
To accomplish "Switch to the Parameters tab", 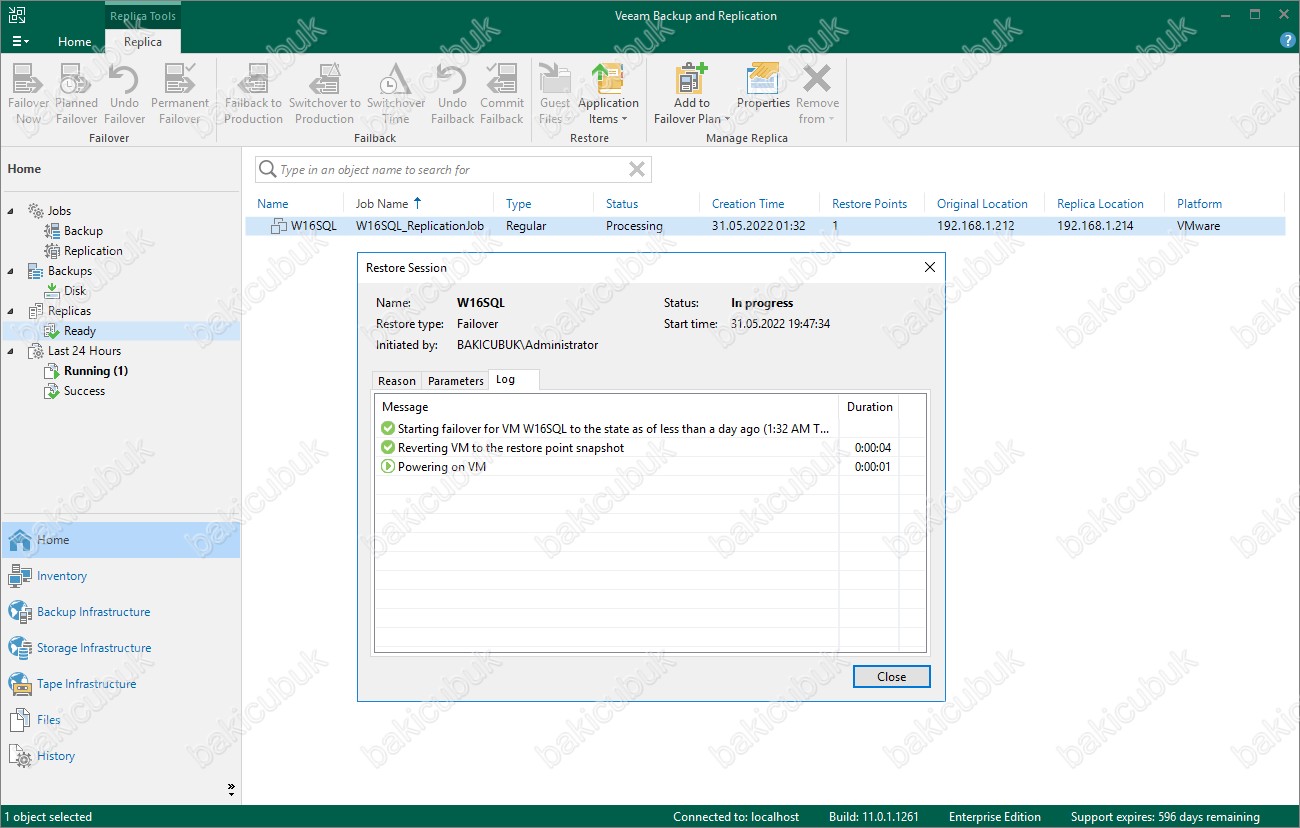I will [455, 381].
